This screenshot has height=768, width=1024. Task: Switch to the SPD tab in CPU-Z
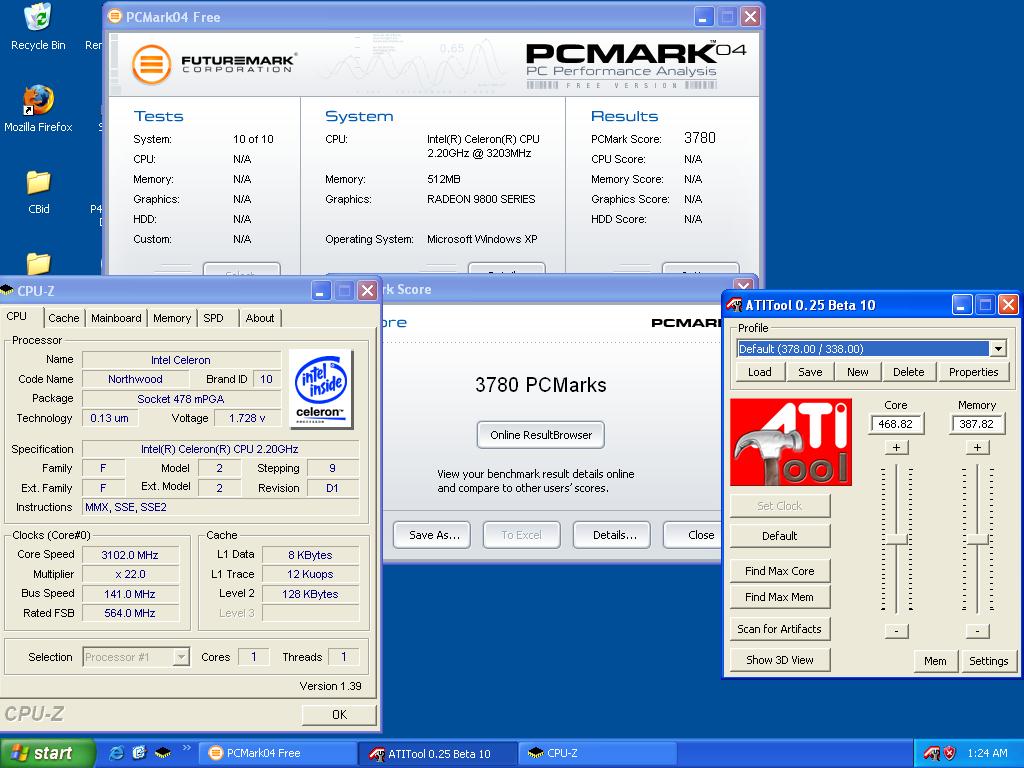(214, 318)
